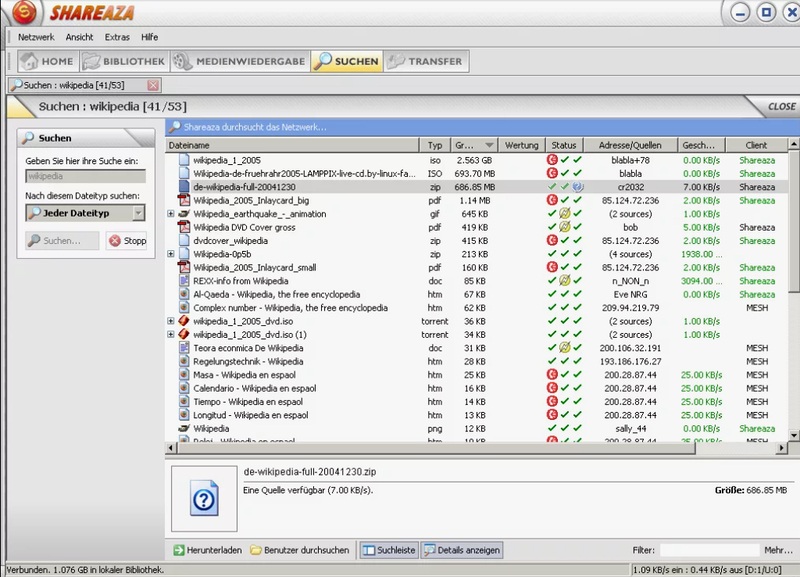Open the Home section in toolbar
The width and height of the screenshot is (800, 577).
pos(46,61)
